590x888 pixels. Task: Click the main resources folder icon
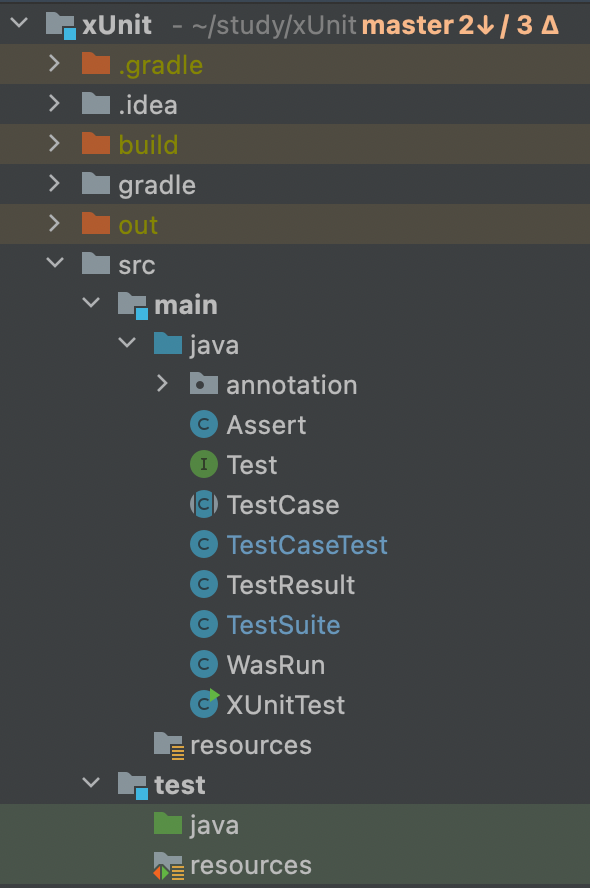(169, 745)
